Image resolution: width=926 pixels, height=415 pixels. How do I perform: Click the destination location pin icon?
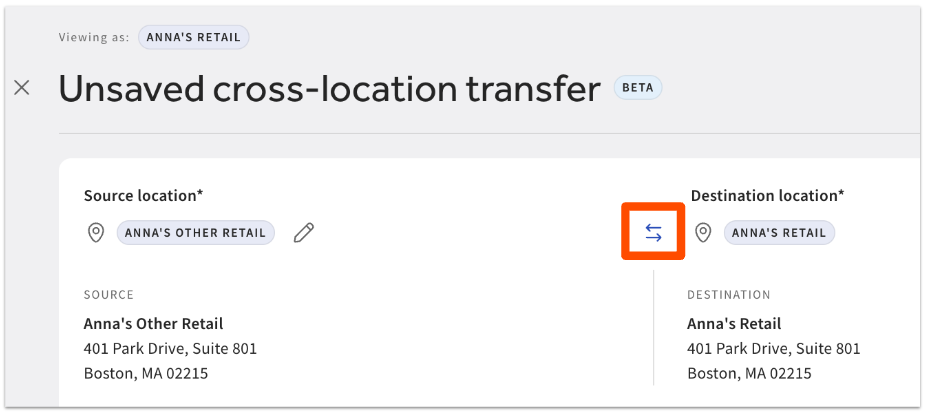pos(703,233)
